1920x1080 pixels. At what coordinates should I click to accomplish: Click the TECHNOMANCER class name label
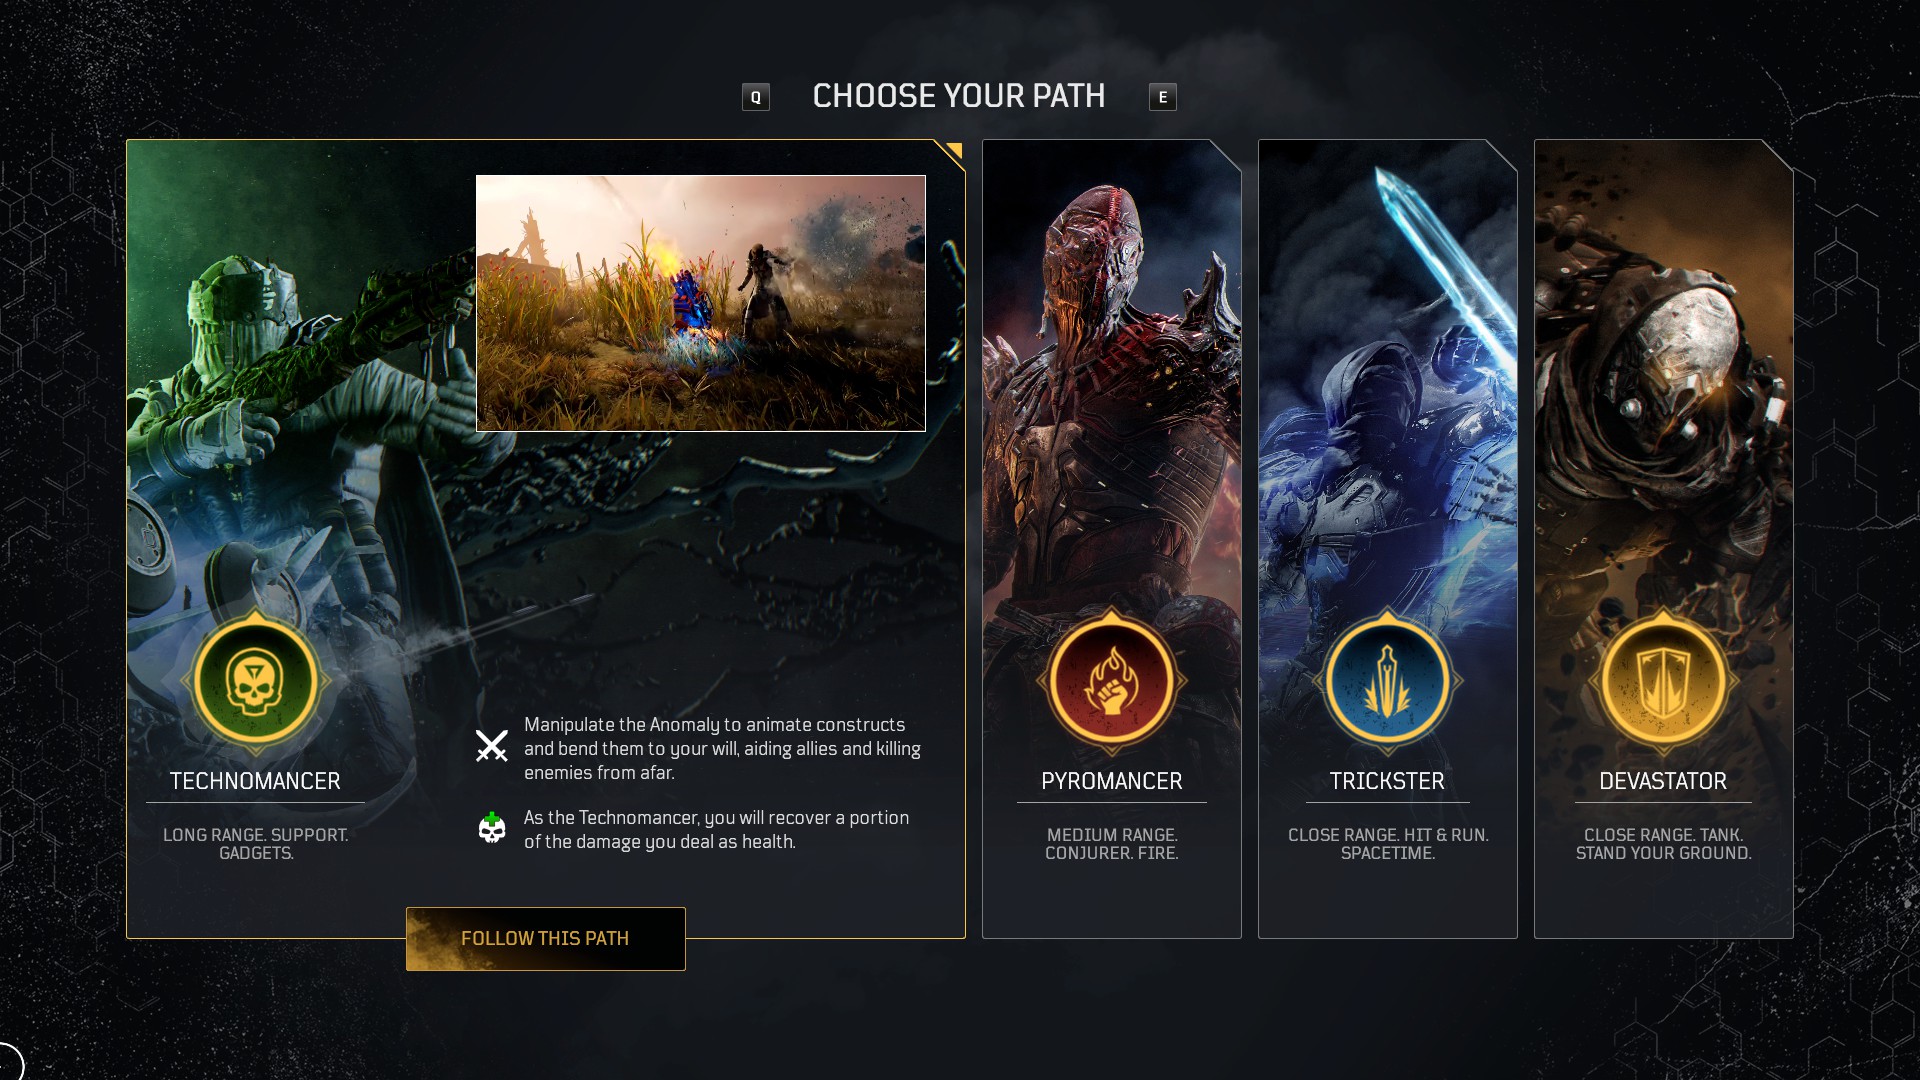pos(255,781)
